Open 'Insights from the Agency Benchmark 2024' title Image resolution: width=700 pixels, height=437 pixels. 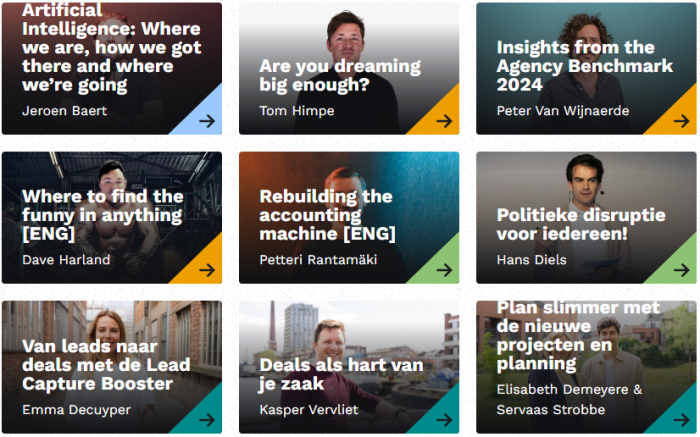[x=584, y=66]
